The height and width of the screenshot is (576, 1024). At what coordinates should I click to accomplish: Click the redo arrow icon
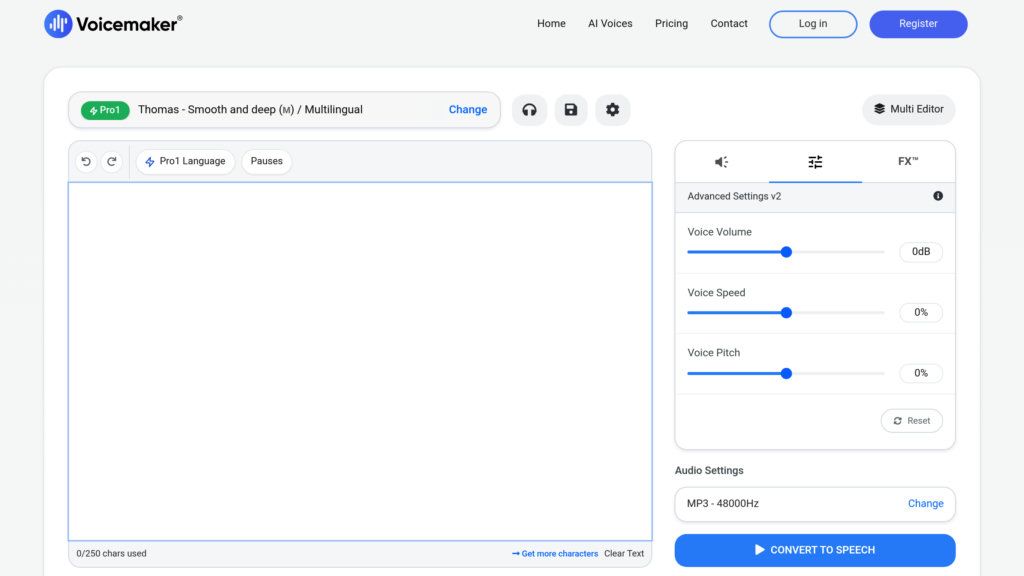112,161
